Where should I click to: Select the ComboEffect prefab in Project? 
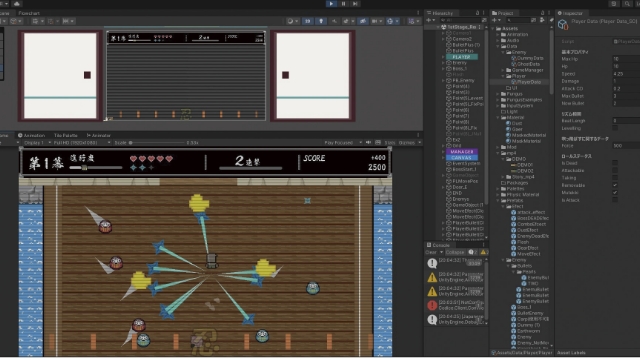pyautogui.click(x=528, y=224)
